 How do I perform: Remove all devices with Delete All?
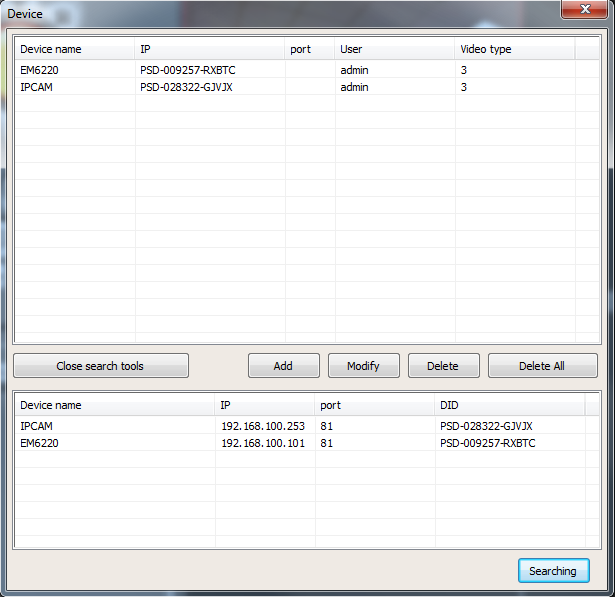(543, 366)
